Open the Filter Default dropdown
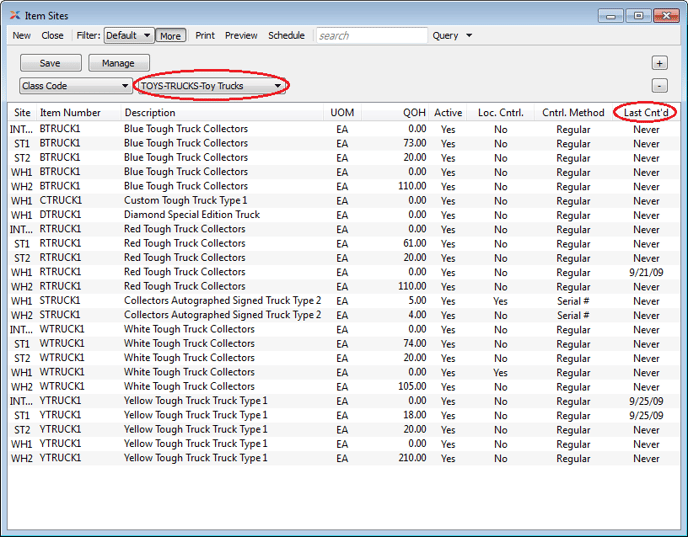The width and height of the screenshot is (688, 537). (x=128, y=36)
